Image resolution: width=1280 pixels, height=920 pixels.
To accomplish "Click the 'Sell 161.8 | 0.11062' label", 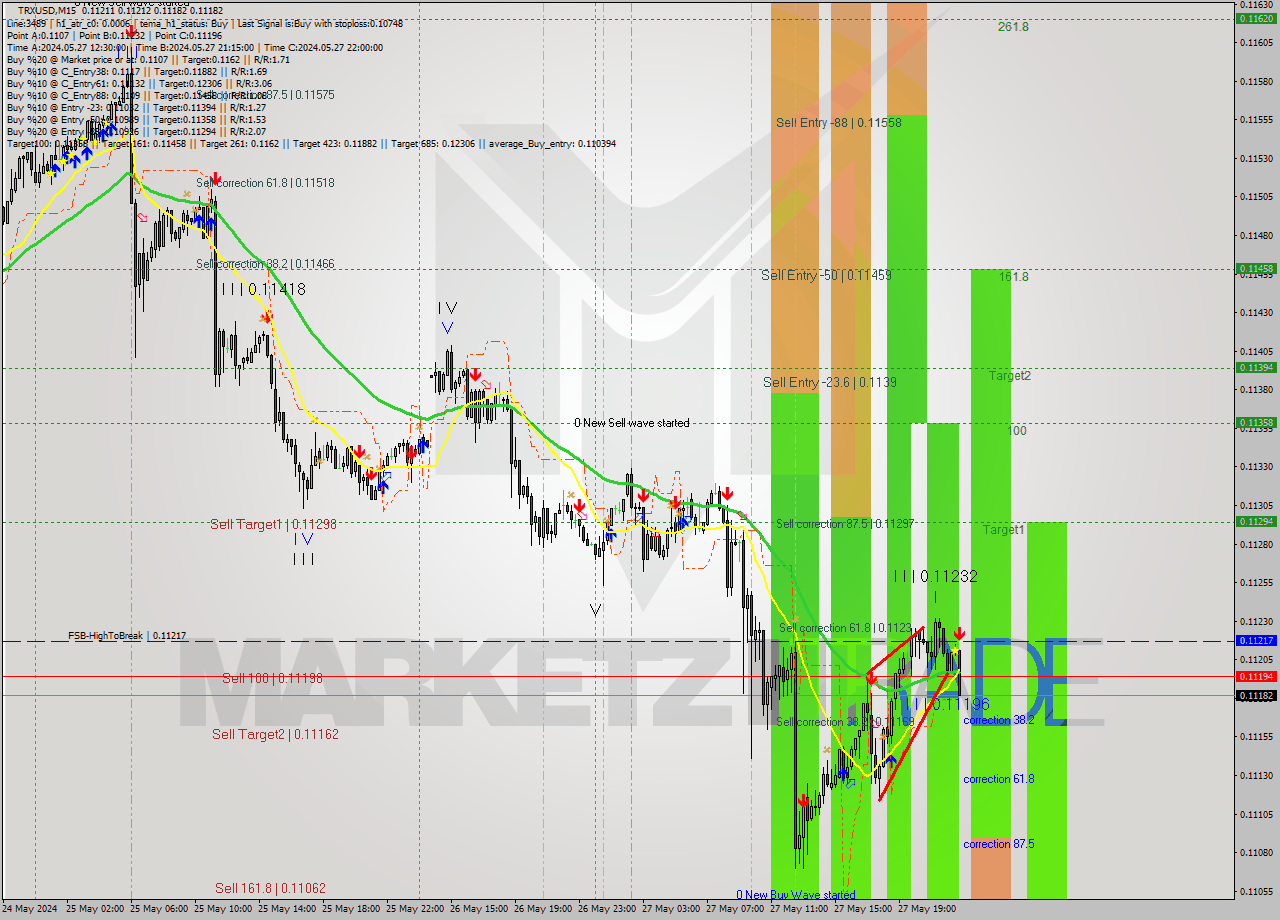I will click(270, 888).
